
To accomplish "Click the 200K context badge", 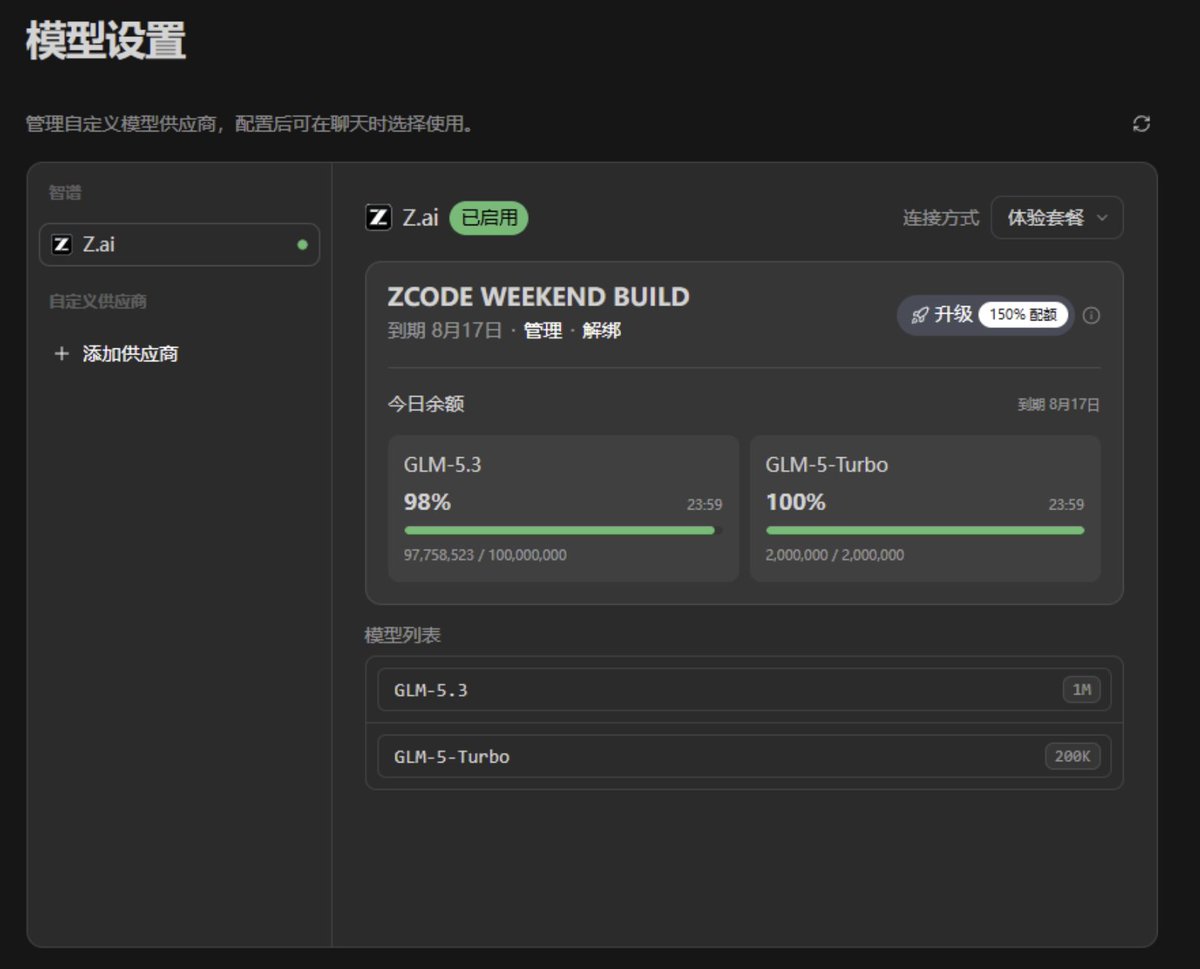I will [1072, 757].
